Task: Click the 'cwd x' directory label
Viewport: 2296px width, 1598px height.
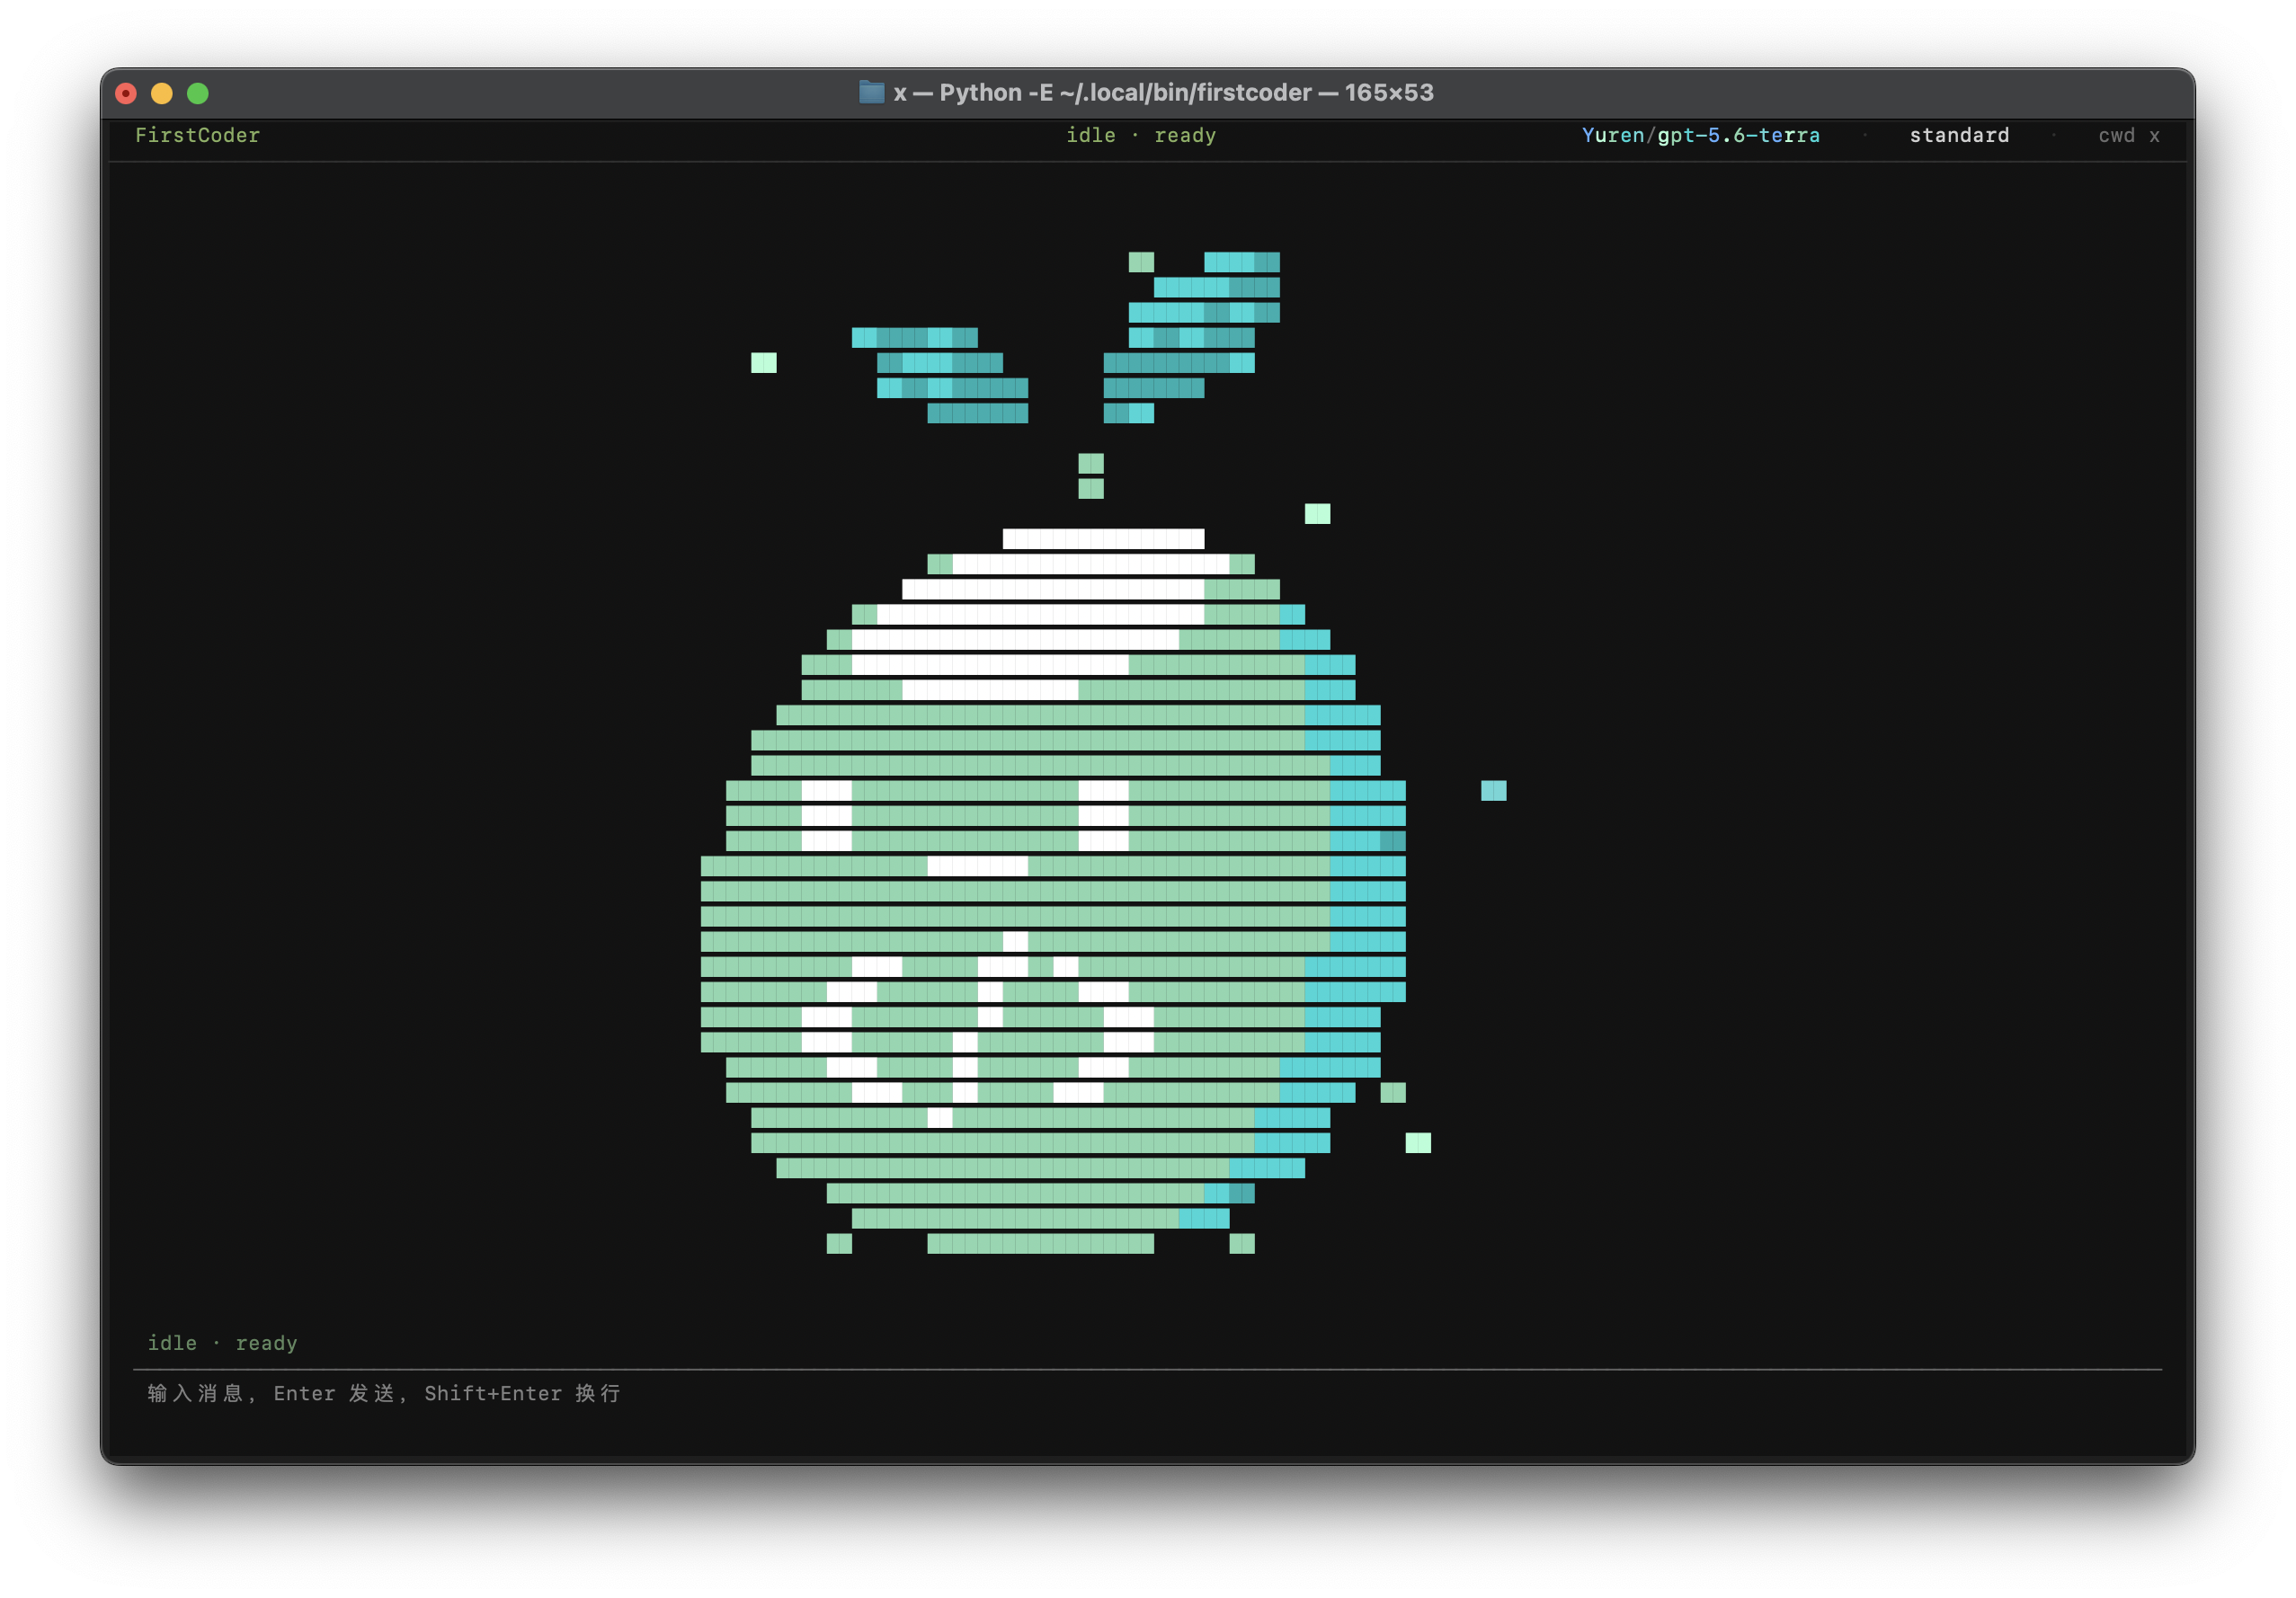Action: pos(2128,135)
